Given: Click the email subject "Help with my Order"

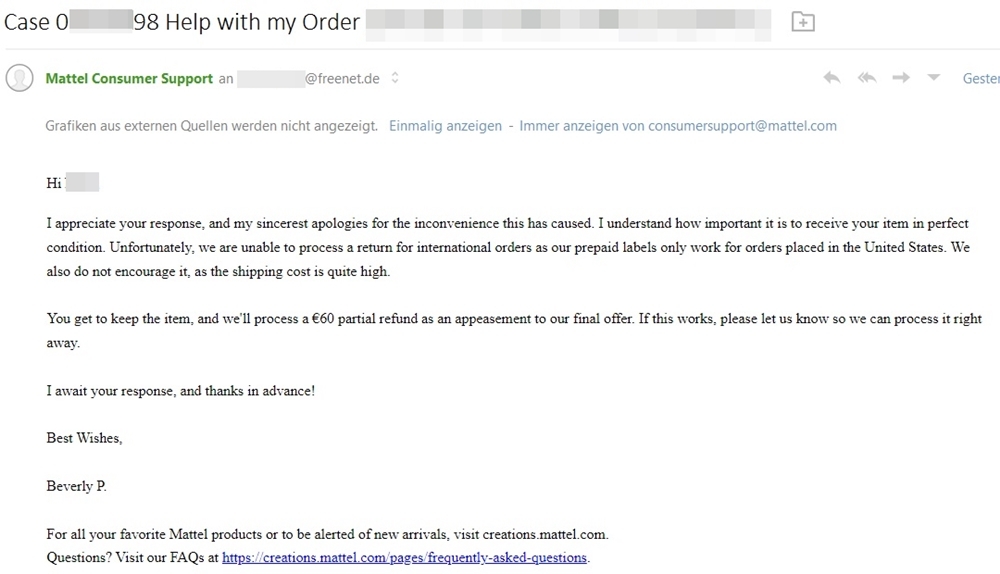Looking at the screenshot, I should pyautogui.click(x=262, y=22).
